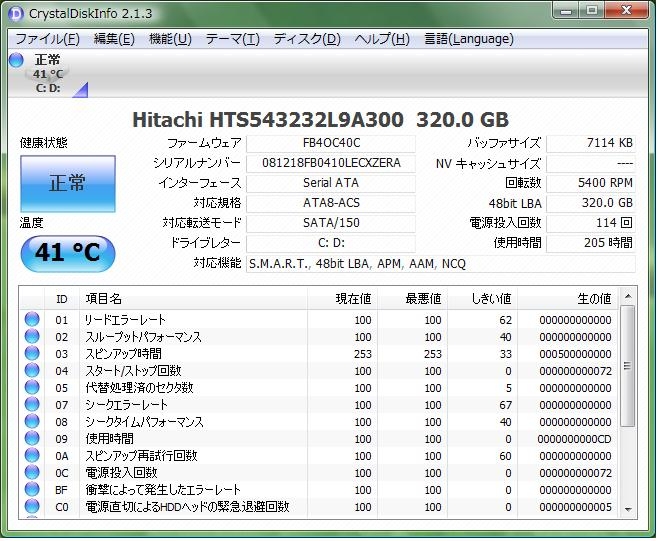The width and height of the screenshot is (658, 541).
Task: Click the status icon for リードエラーレート row
Action: [32, 320]
